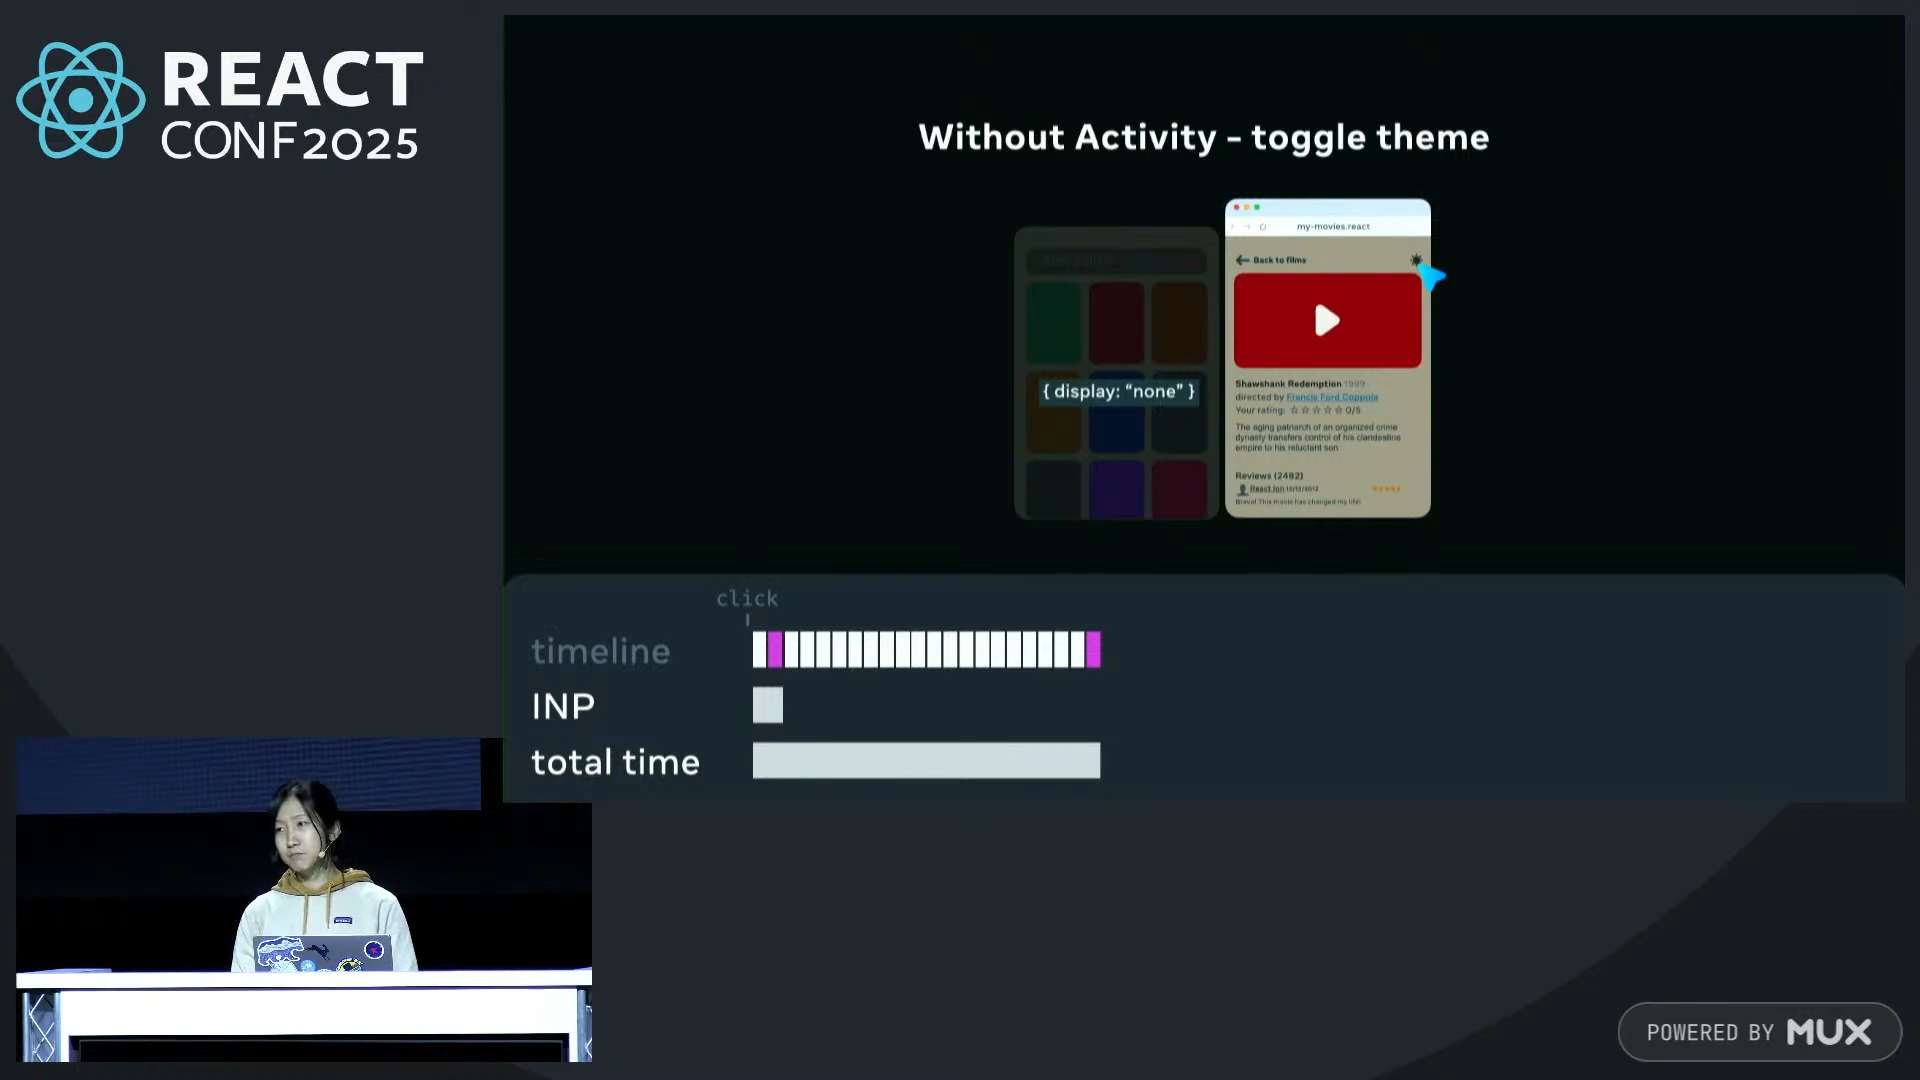Click the Back to films arrow
Screen dimensions: 1920x1080
[1243, 260]
